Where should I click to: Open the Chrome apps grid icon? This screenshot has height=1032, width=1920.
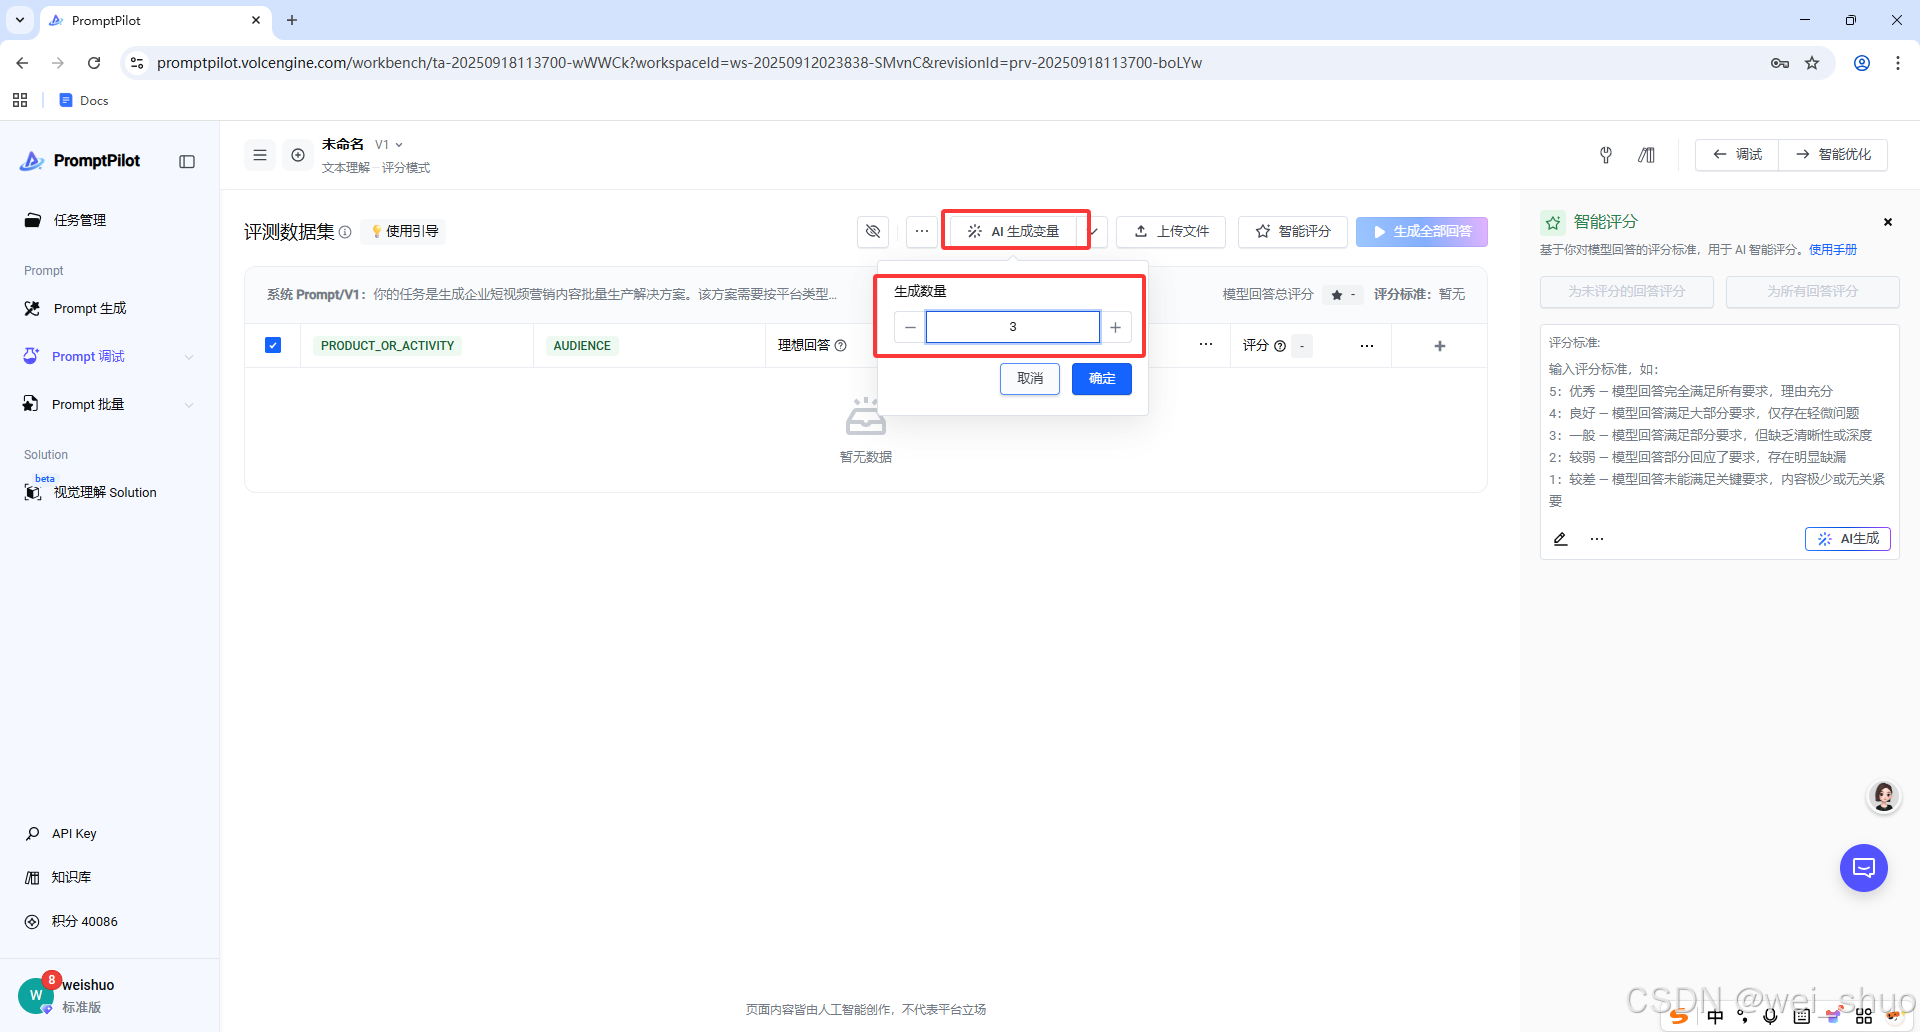pyautogui.click(x=20, y=100)
